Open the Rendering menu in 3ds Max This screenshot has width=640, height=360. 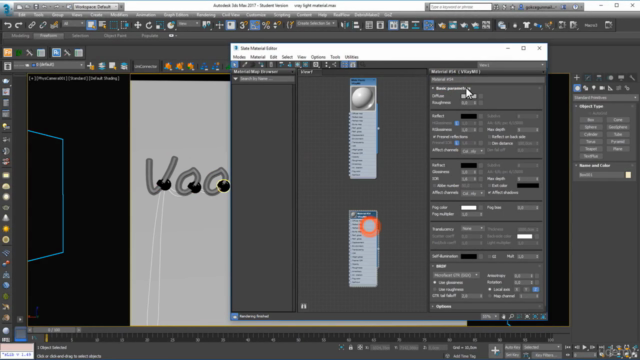(x=206, y=15)
